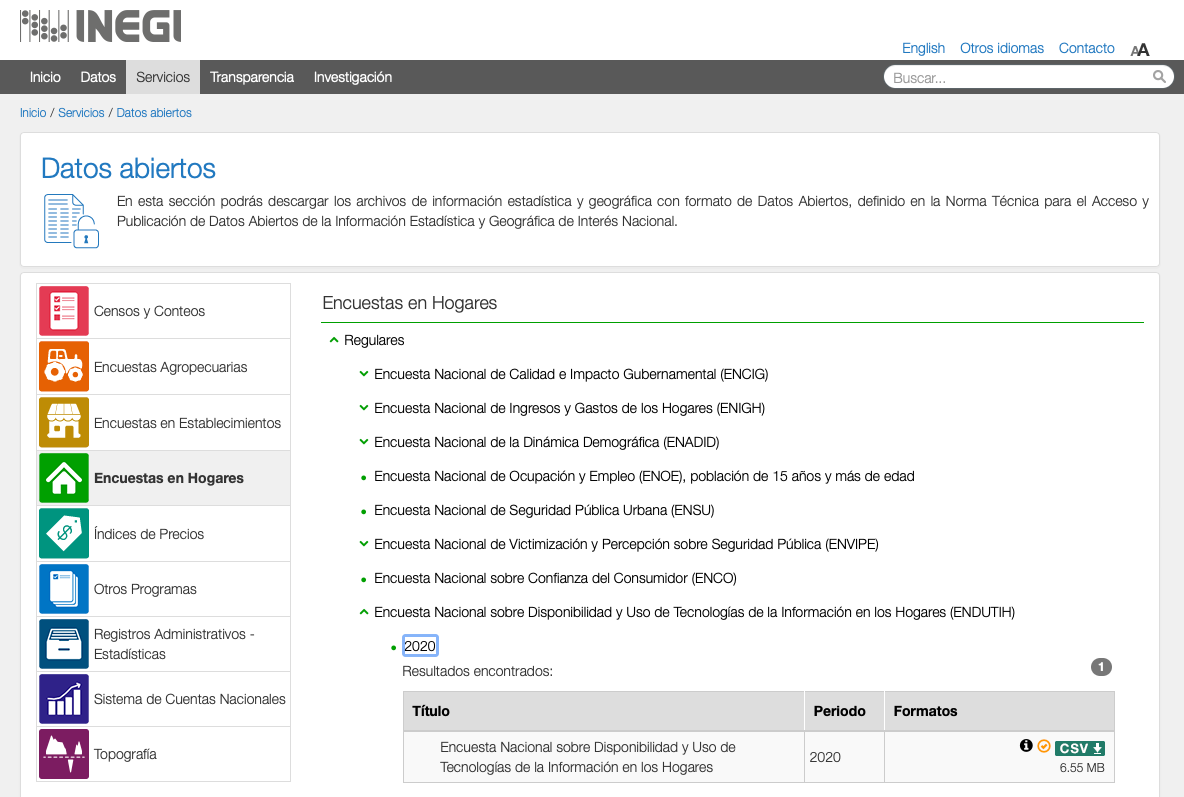The height and width of the screenshot is (797, 1184).
Task: Click the info icon in the ENDUTIH row
Action: pyautogui.click(x=1025, y=746)
